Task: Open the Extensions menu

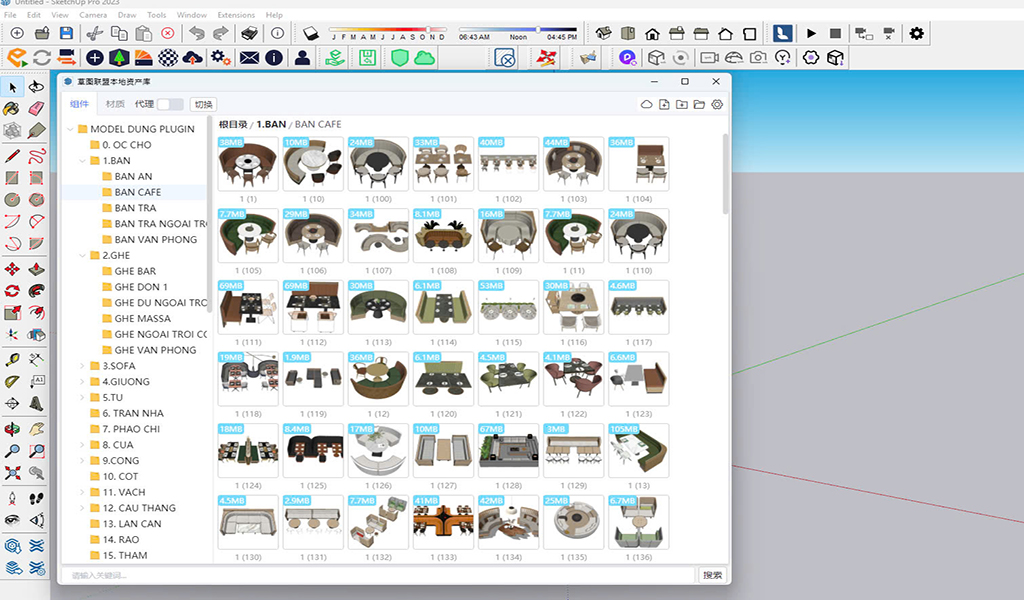Action: [x=236, y=15]
